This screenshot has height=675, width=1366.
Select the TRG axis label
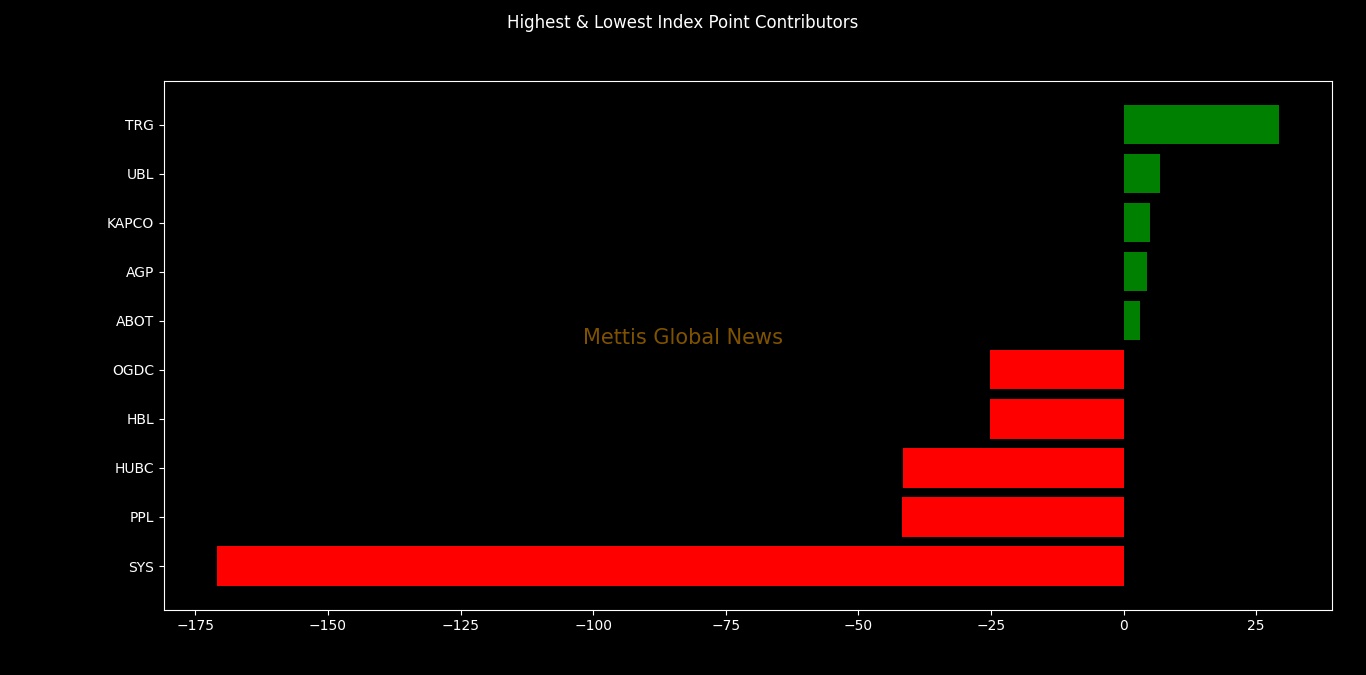(139, 125)
